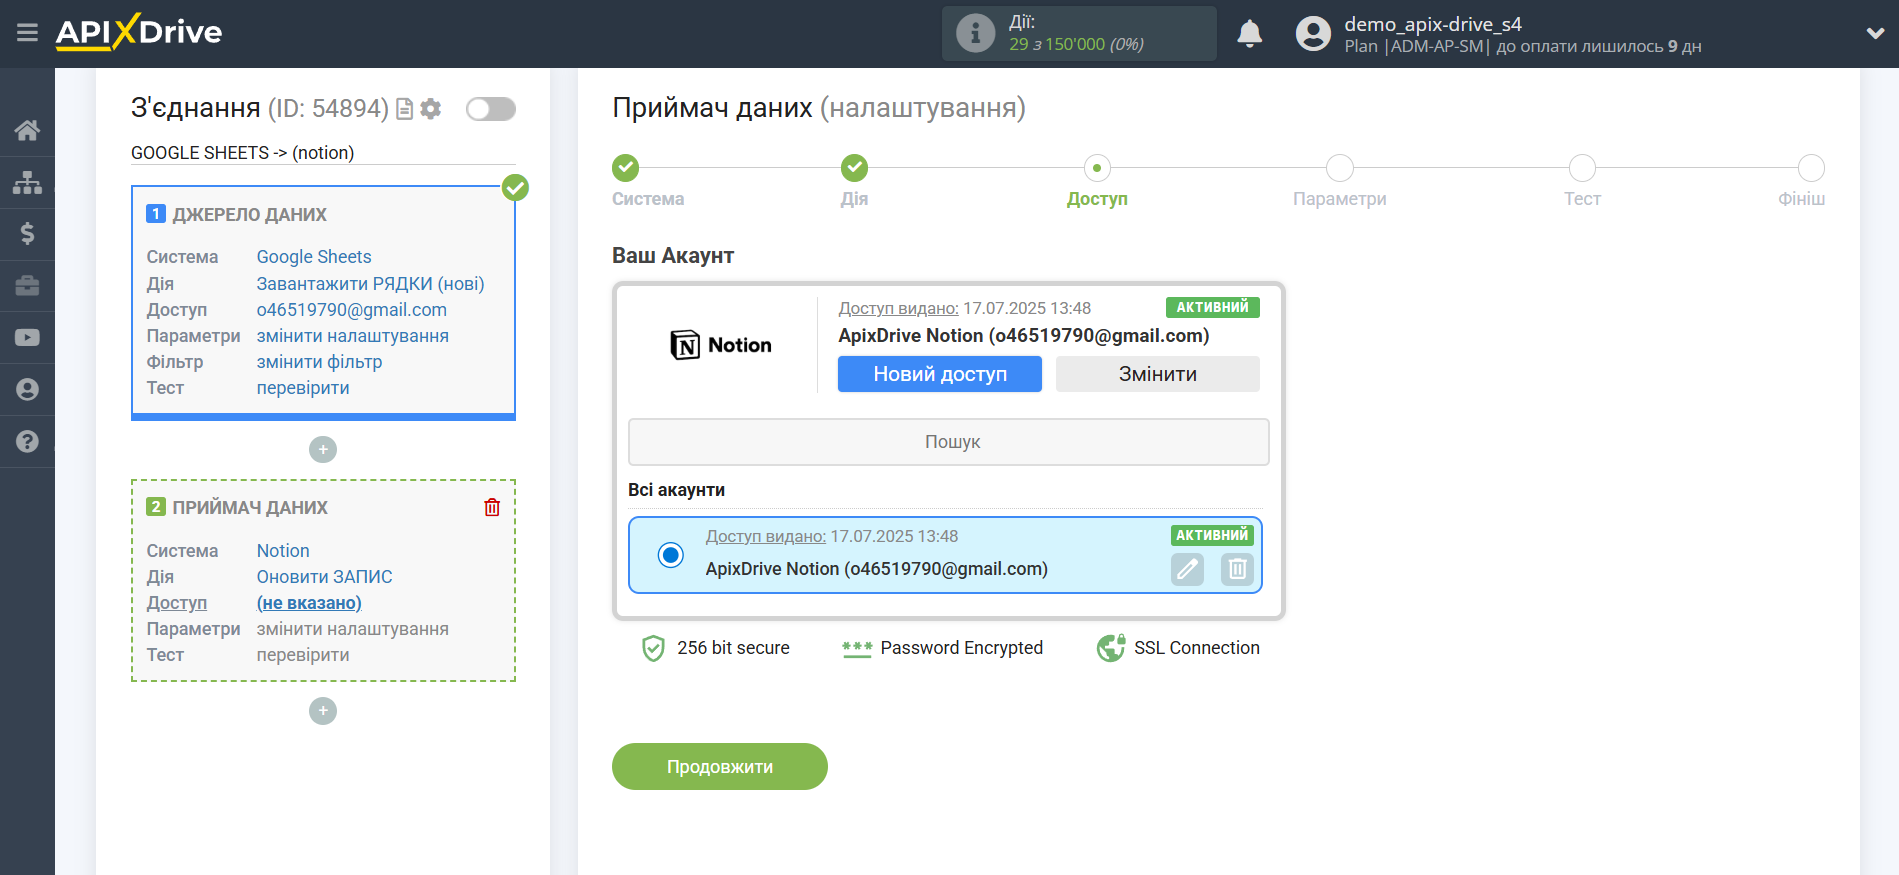Click the source перевірити test link

point(303,388)
